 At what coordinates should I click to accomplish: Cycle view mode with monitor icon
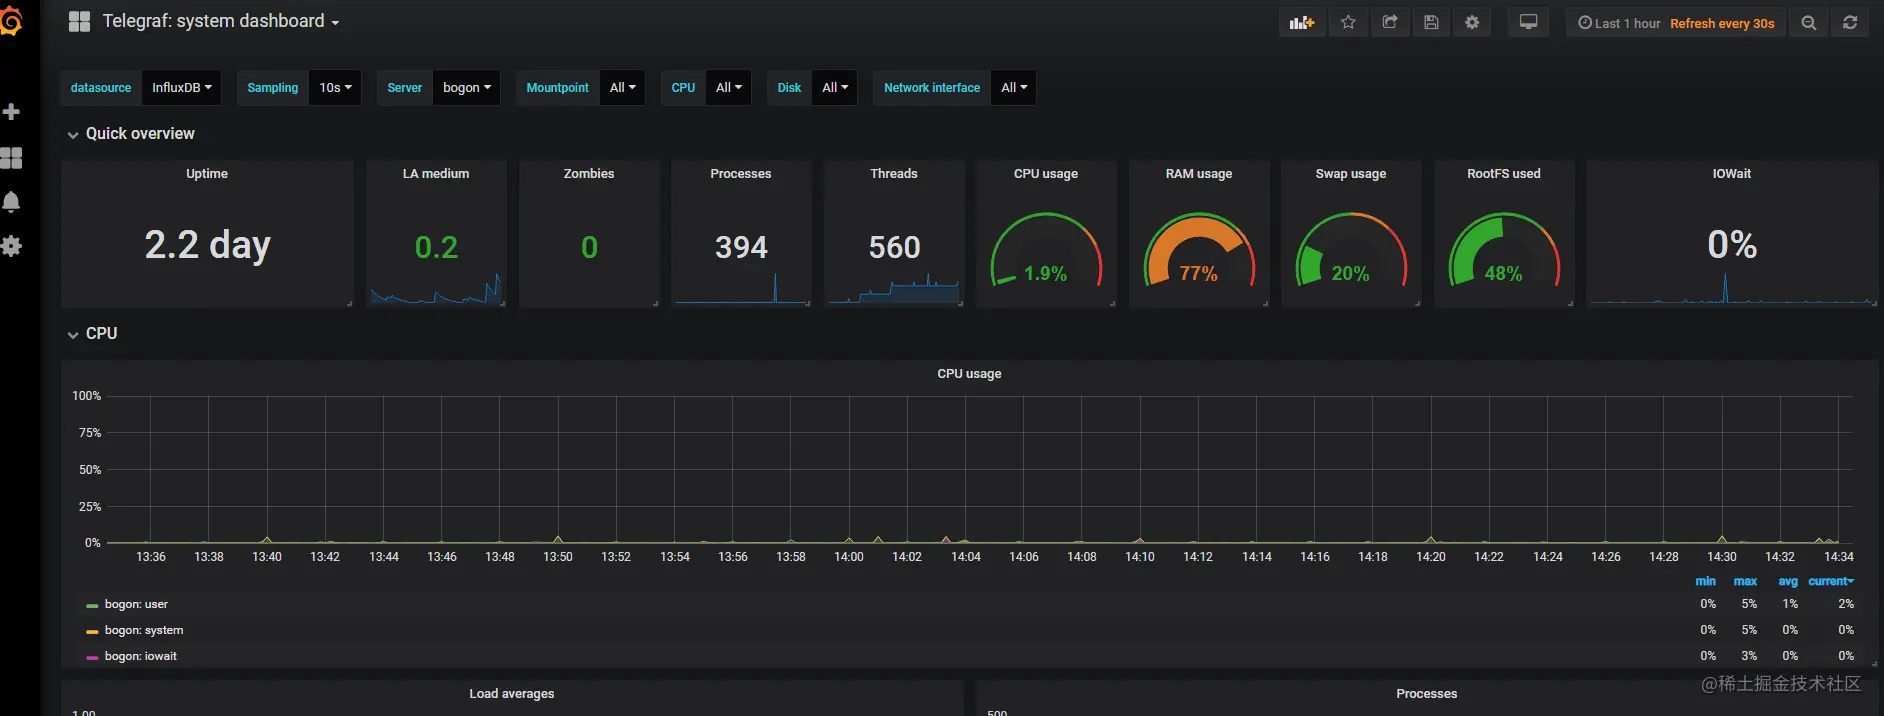[1528, 22]
